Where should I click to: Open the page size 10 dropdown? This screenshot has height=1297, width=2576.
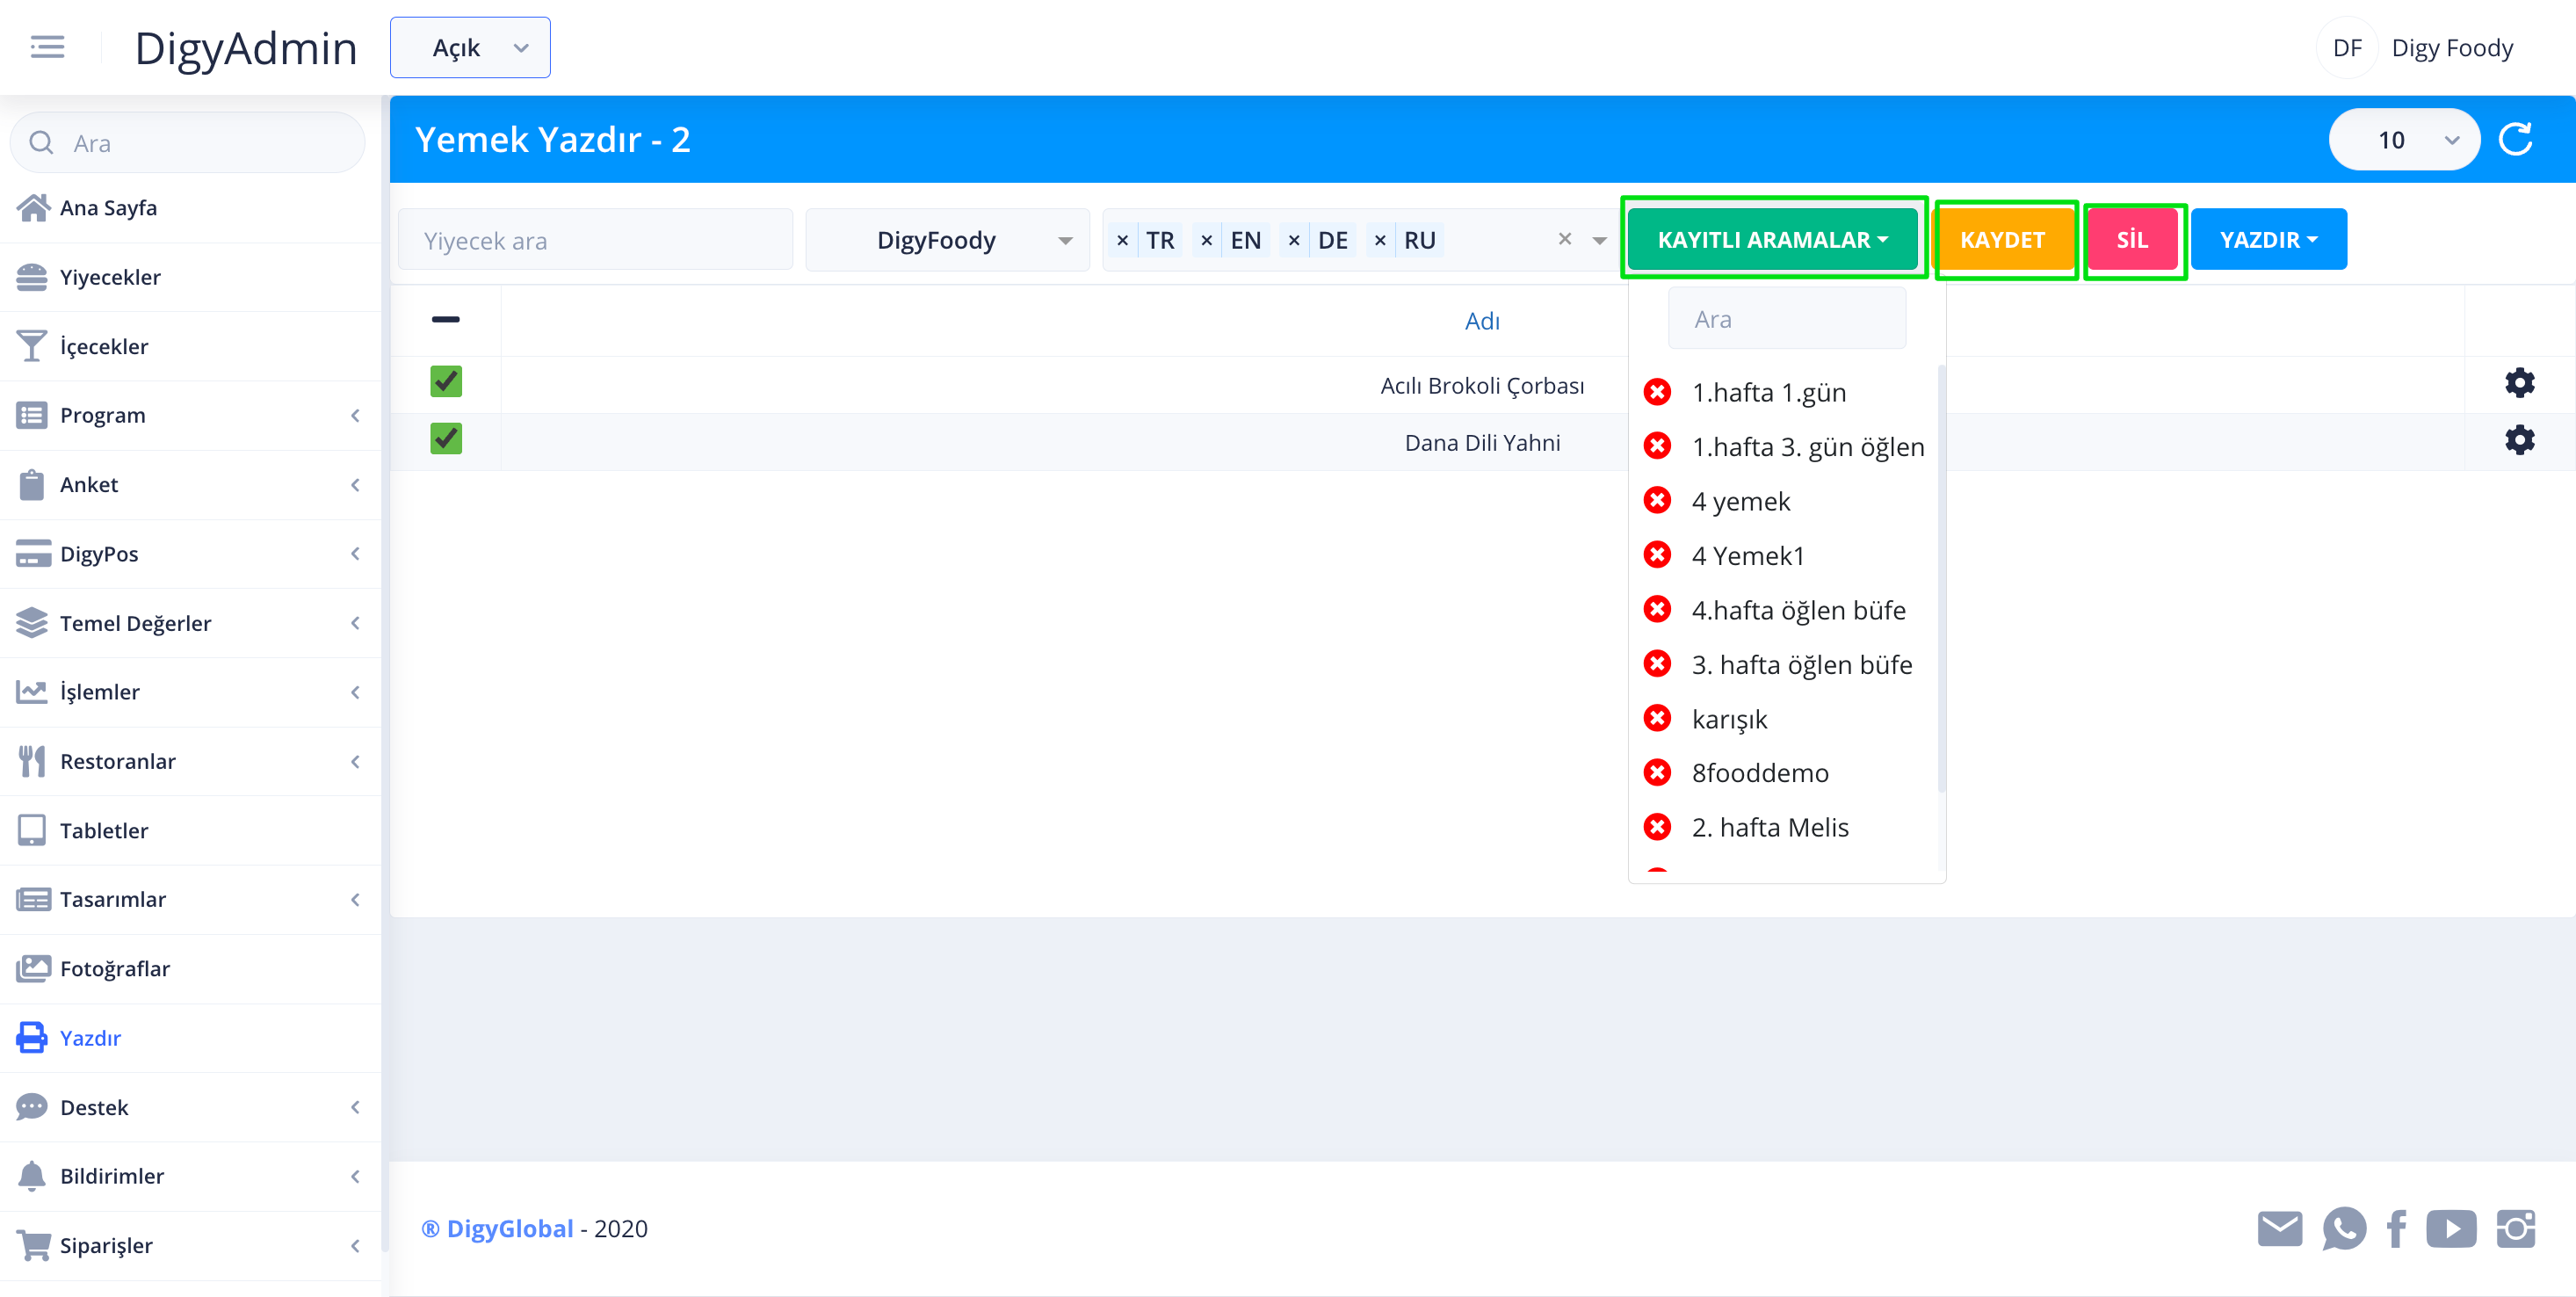pos(2403,140)
